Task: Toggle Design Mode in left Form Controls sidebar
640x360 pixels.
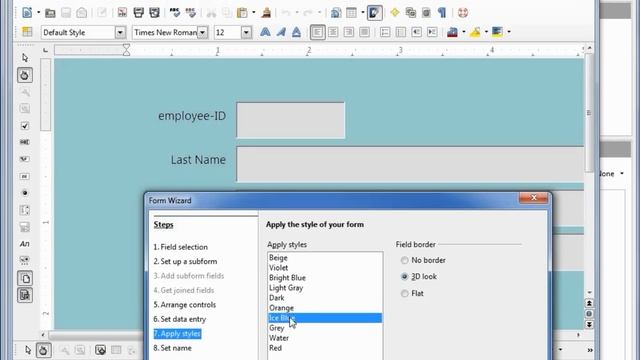Action: click(x=25, y=75)
